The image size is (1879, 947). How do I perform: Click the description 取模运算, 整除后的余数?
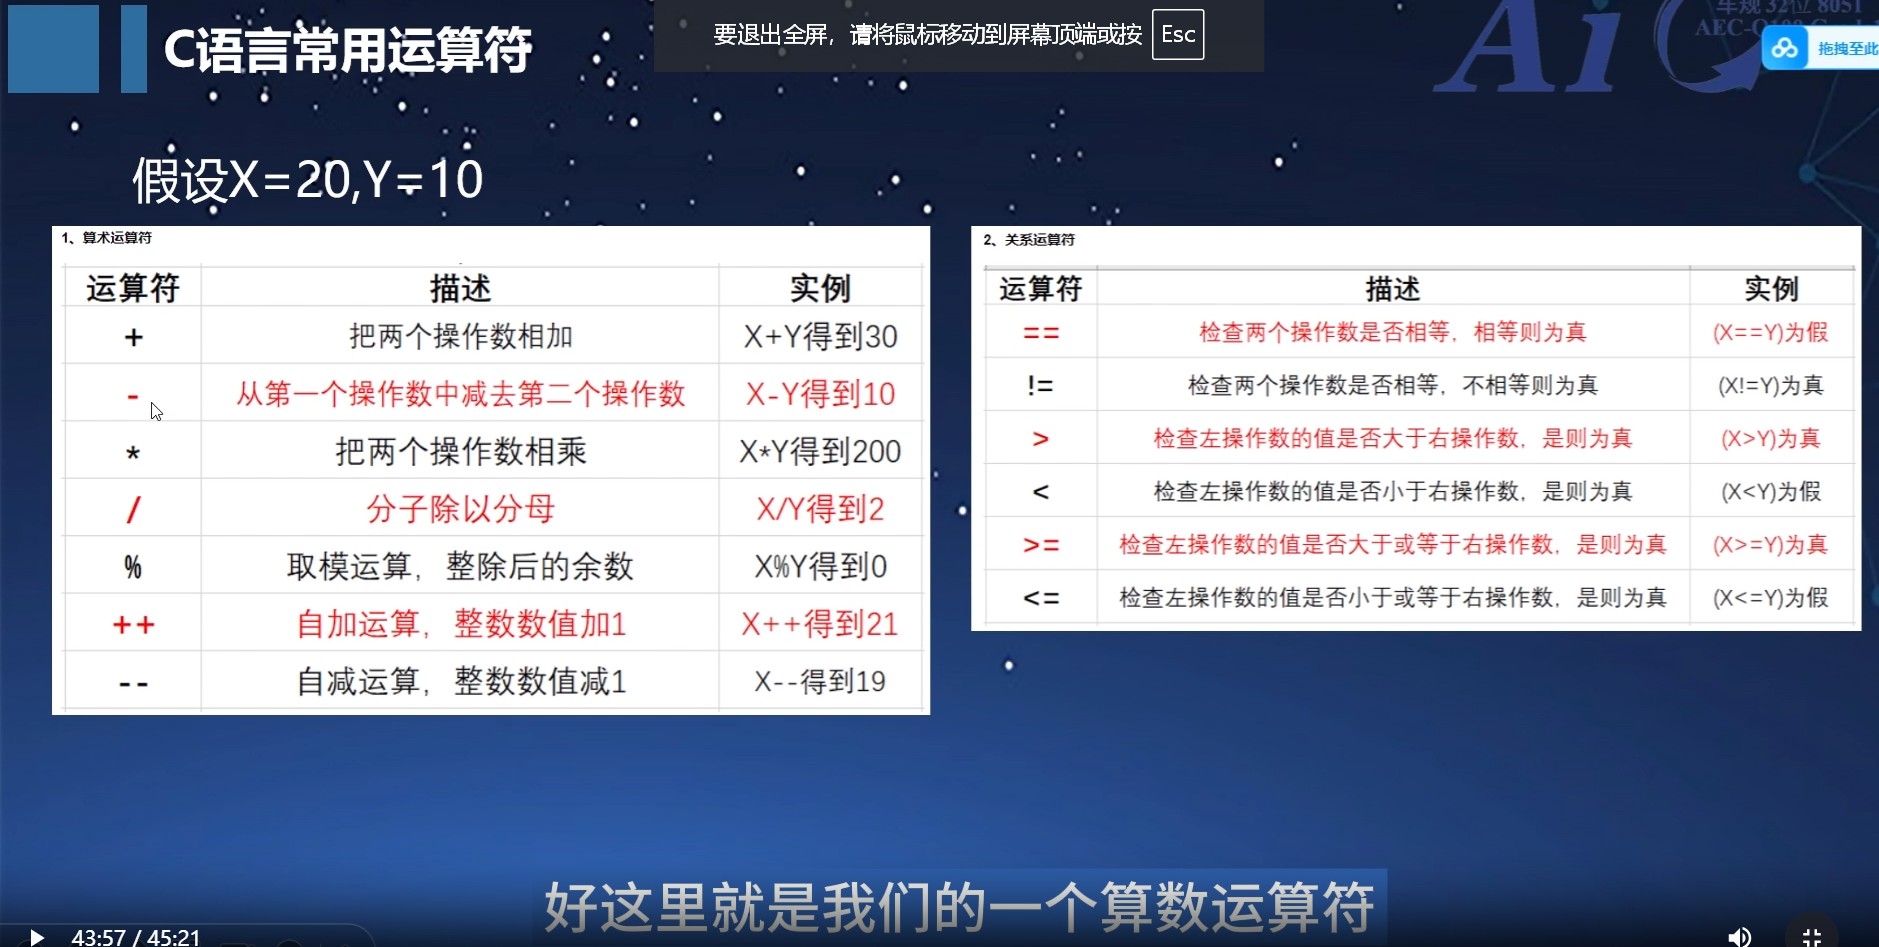(460, 566)
